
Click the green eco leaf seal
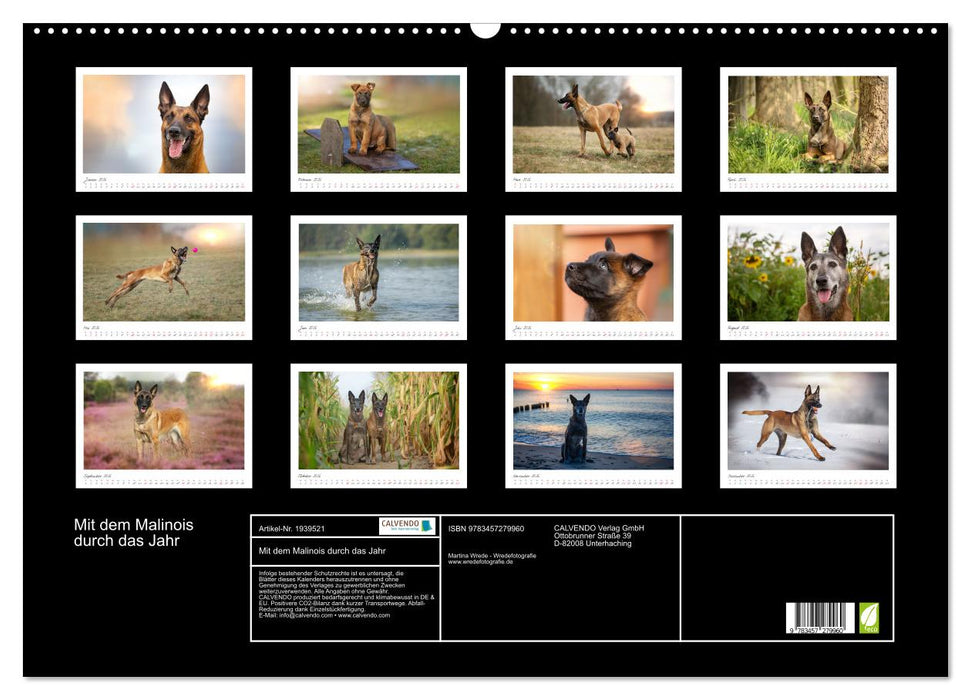[x=868, y=617]
